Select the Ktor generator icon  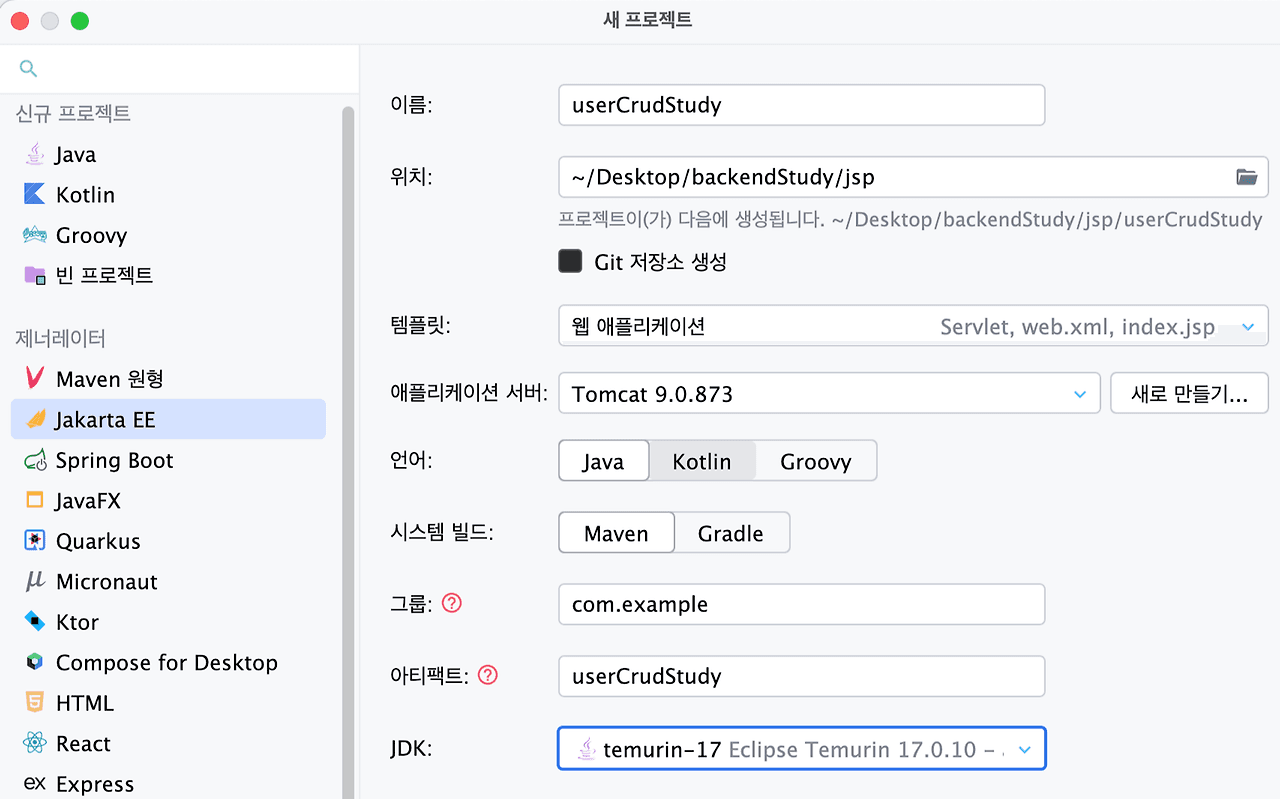(x=35, y=622)
